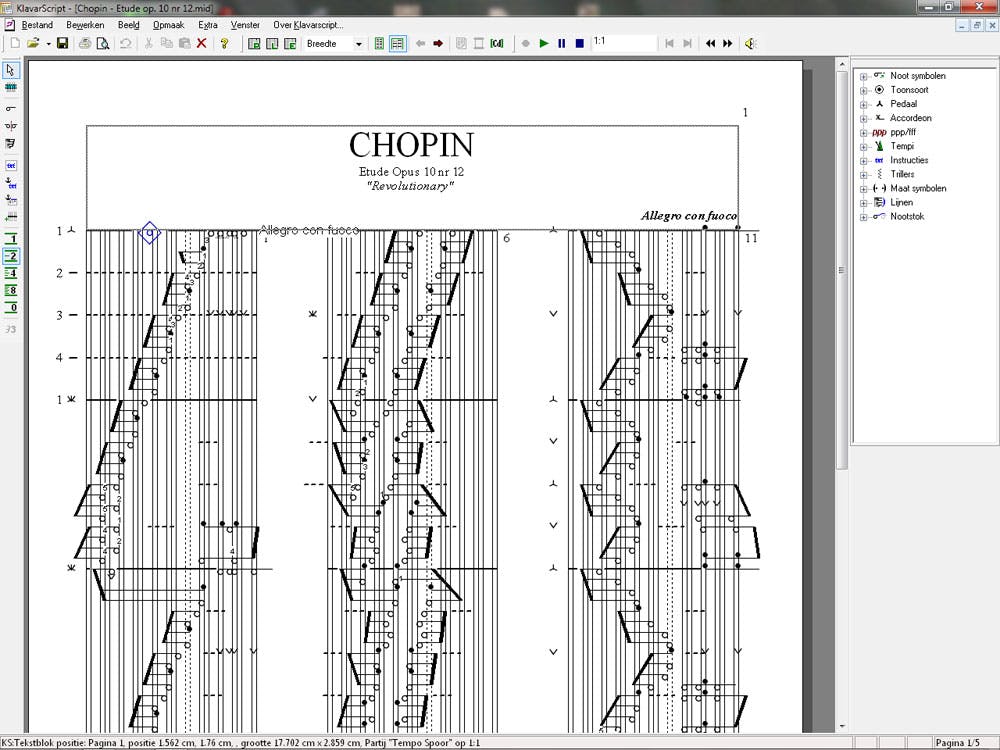Image resolution: width=1000 pixels, height=750 pixels.
Task: Expand the Noot symbolen tree node
Action: pyautogui.click(x=864, y=76)
